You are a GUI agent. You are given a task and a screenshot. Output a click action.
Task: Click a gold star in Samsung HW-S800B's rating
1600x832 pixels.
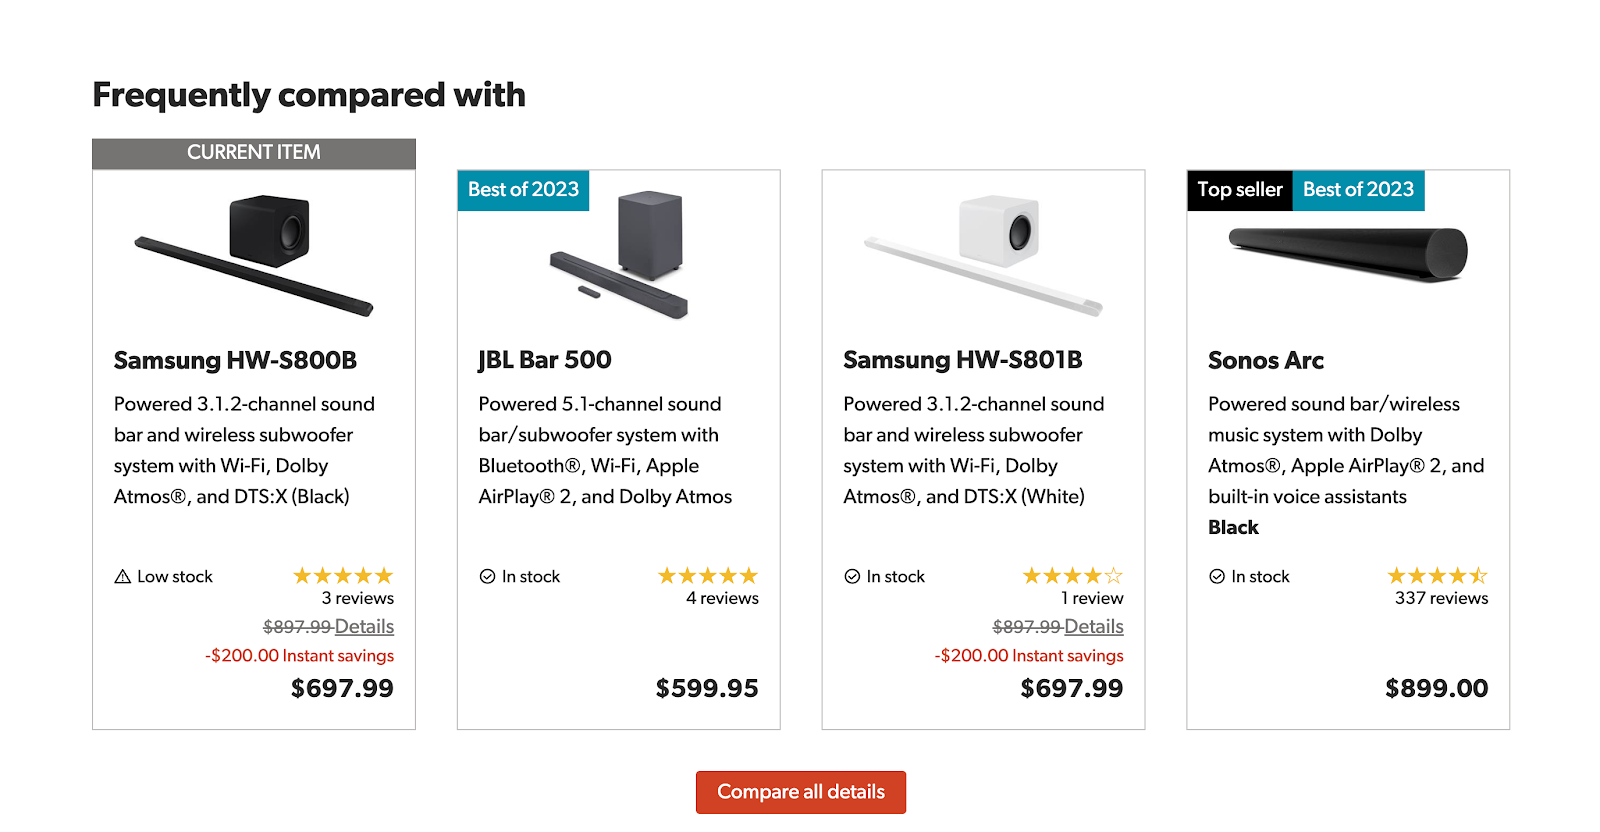[x=342, y=575]
